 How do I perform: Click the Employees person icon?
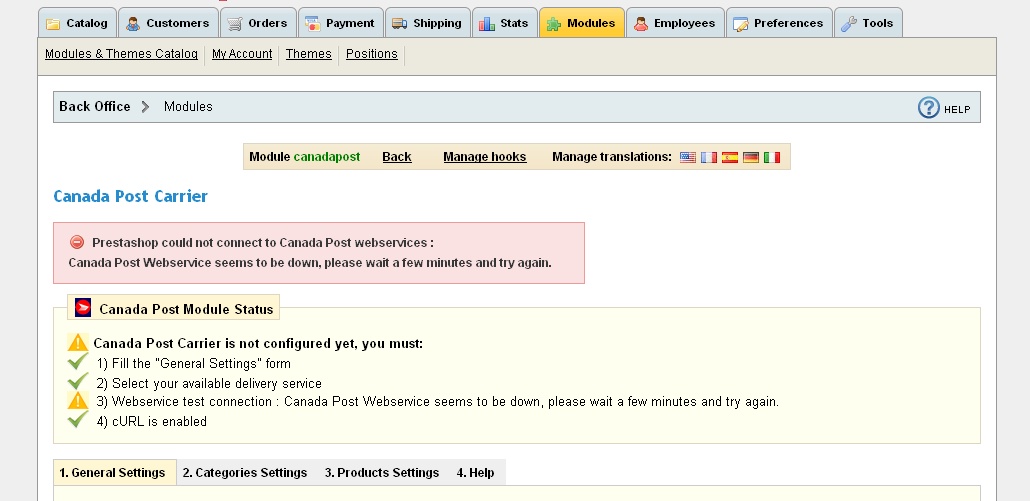tap(640, 24)
